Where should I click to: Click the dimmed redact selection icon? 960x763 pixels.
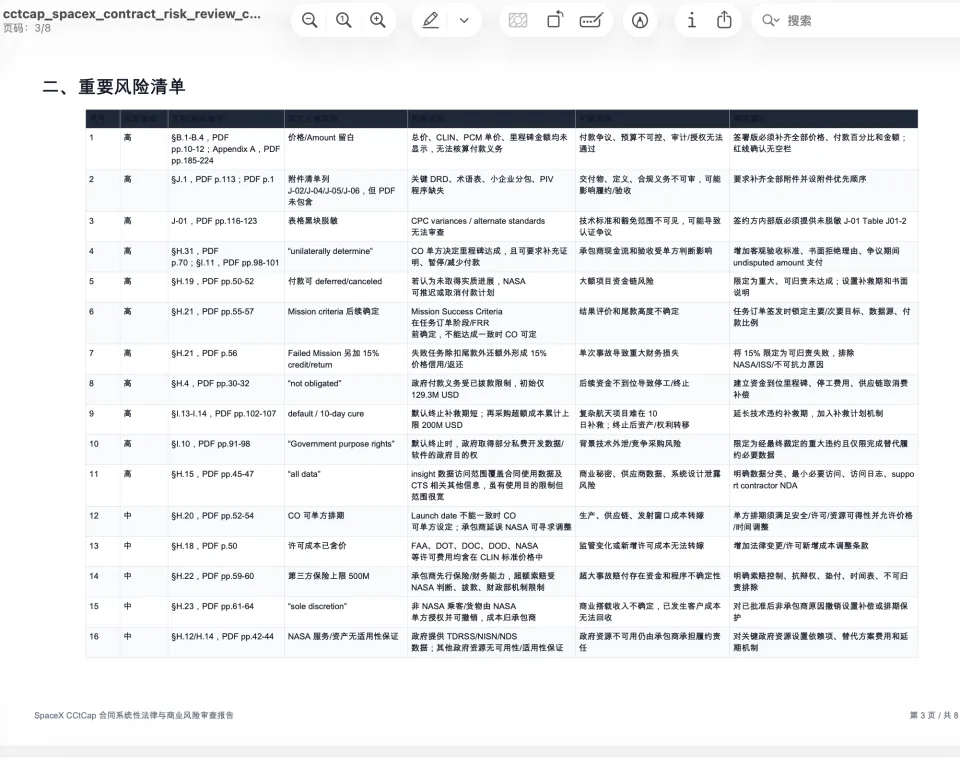coord(518,21)
